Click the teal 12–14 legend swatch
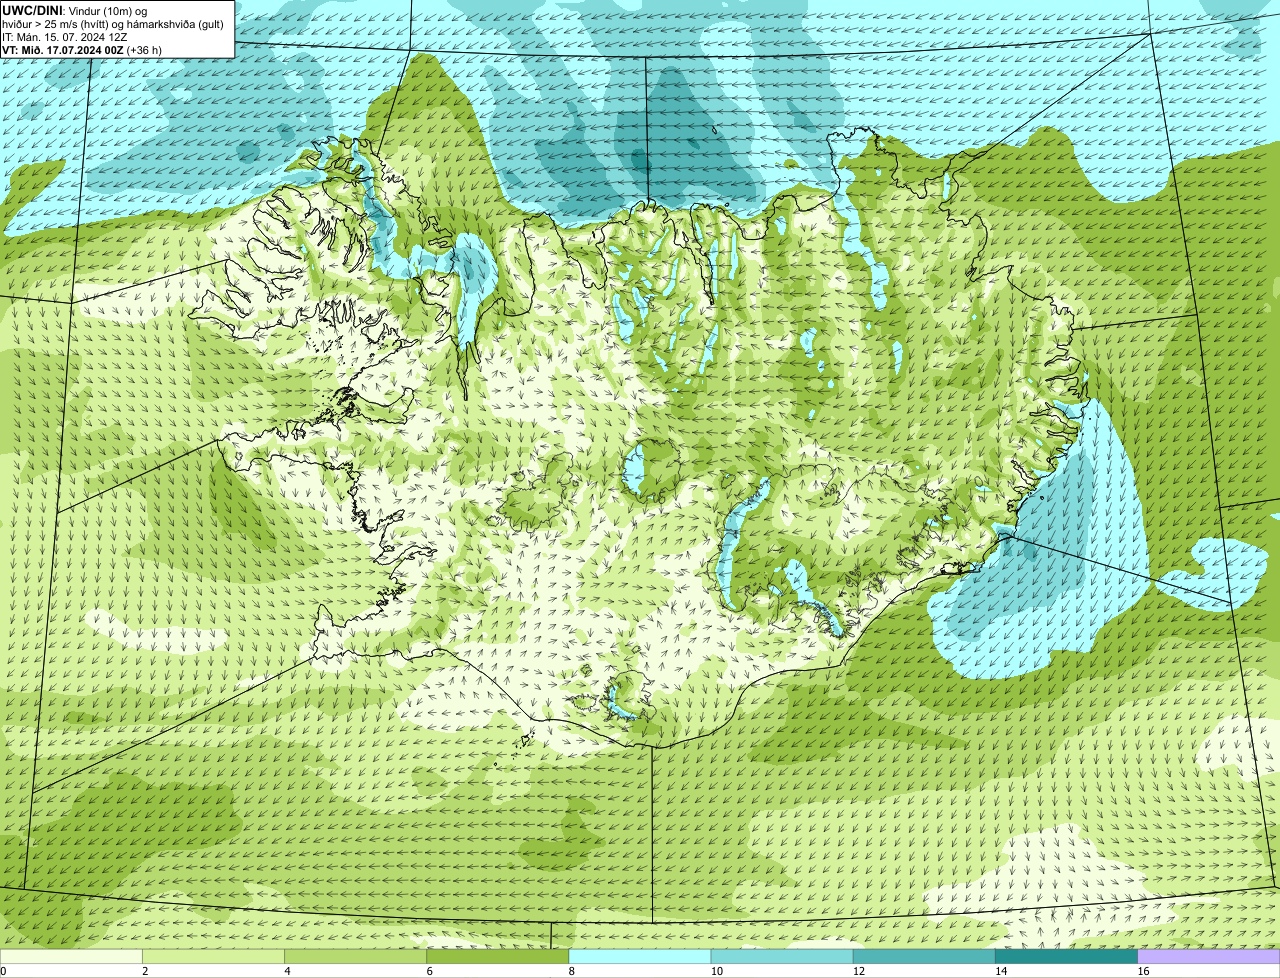This screenshot has width=1280, height=978. [x=924, y=956]
